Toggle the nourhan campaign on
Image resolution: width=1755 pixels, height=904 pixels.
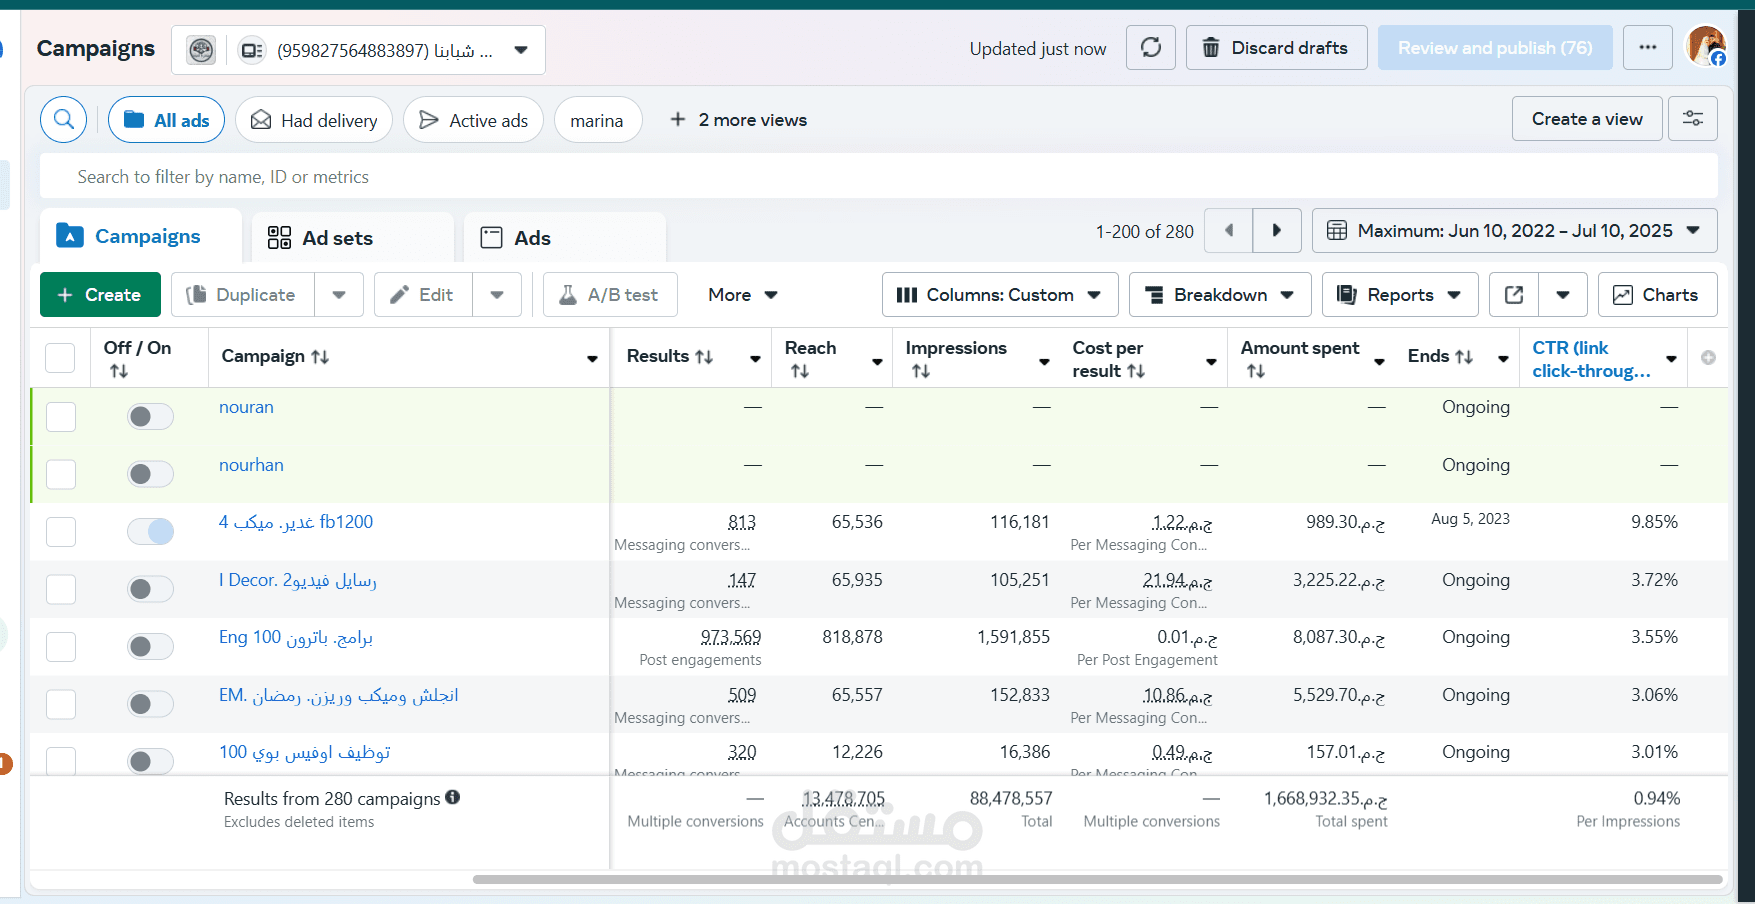[150, 474]
